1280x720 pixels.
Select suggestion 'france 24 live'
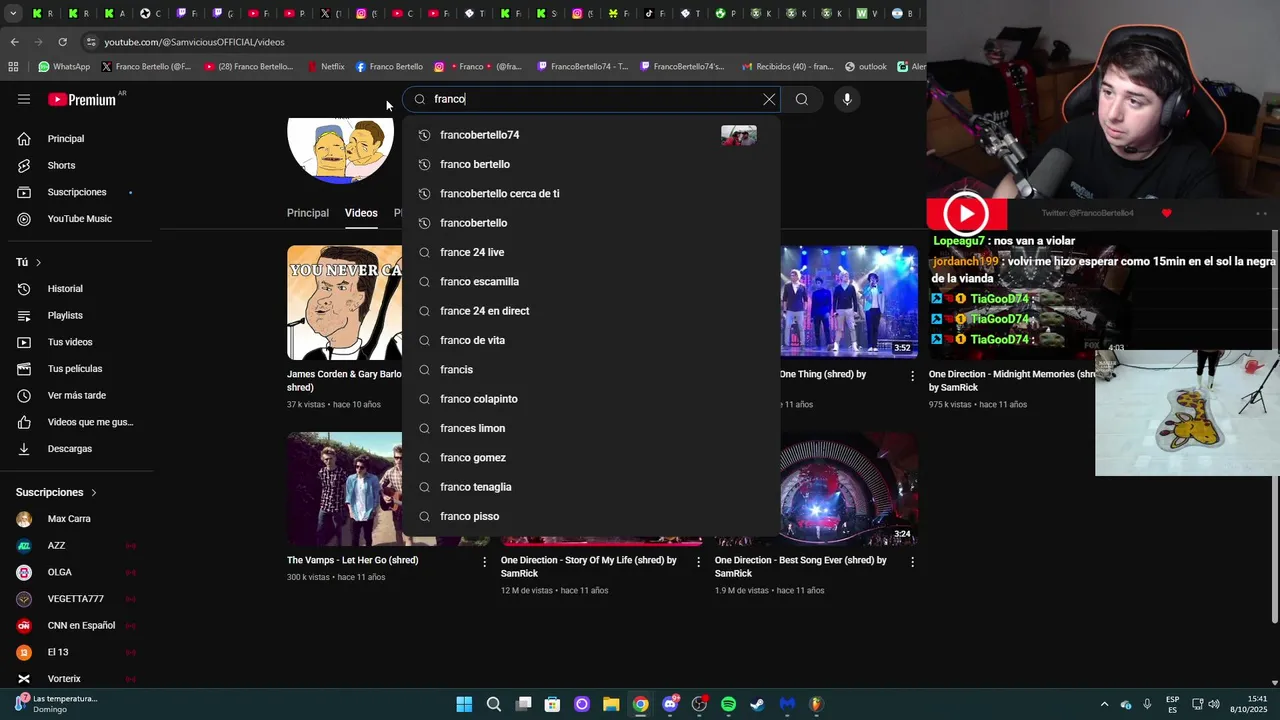click(591, 252)
